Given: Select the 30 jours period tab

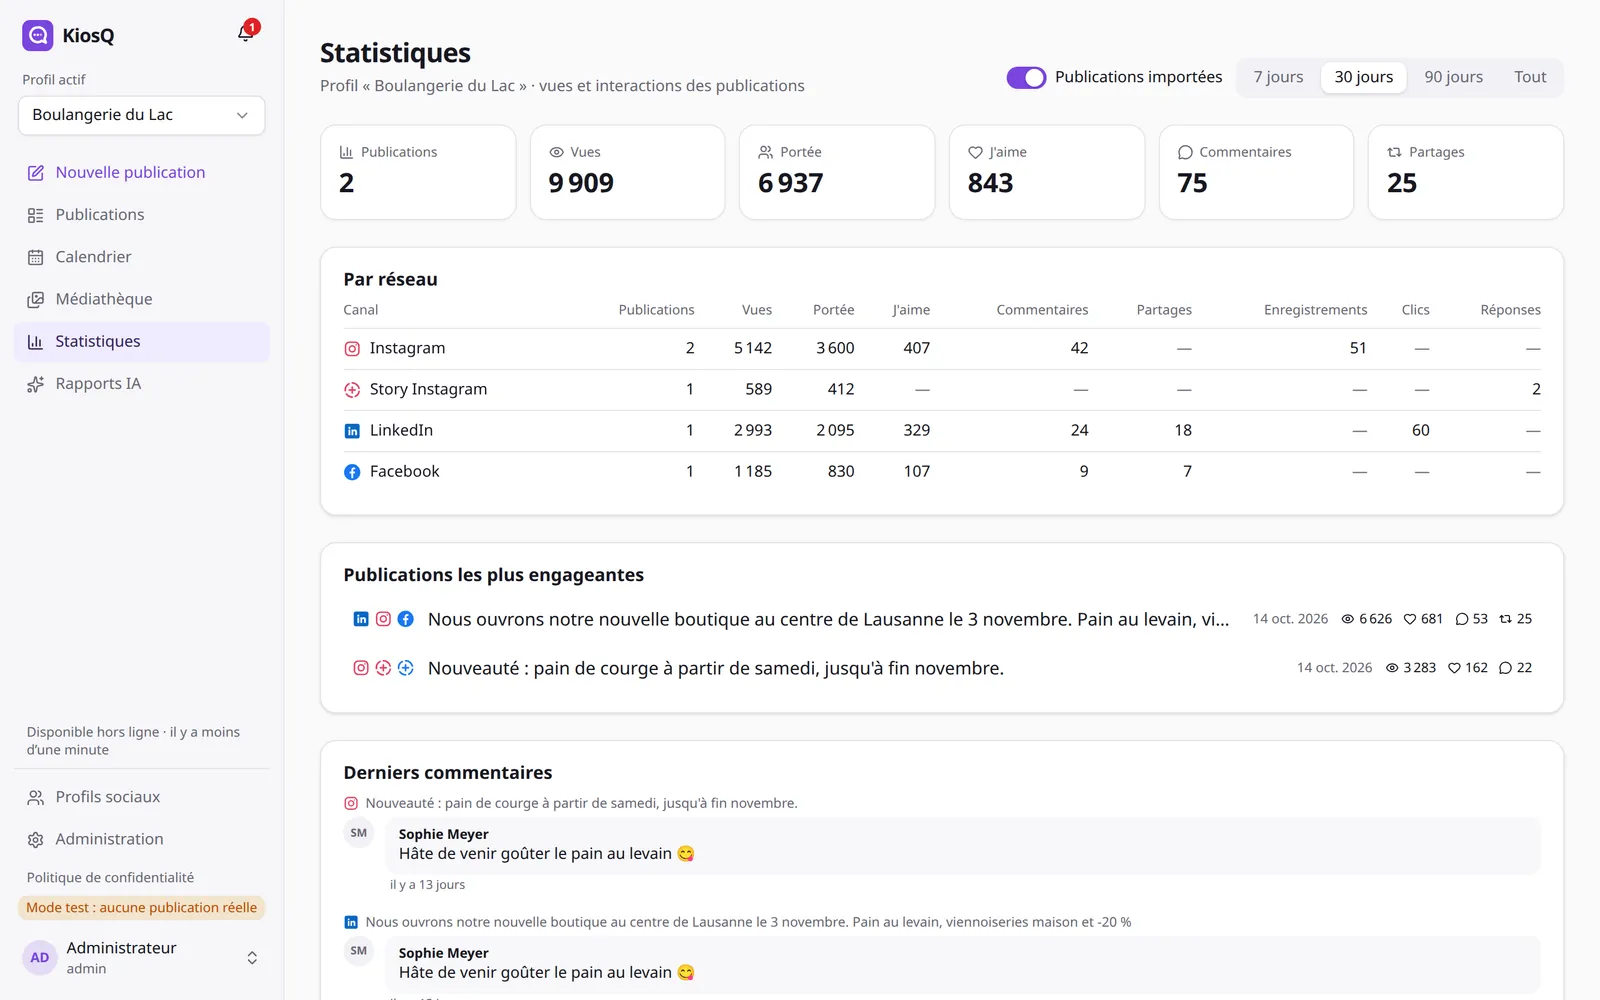Looking at the screenshot, I should click(x=1363, y=77).
